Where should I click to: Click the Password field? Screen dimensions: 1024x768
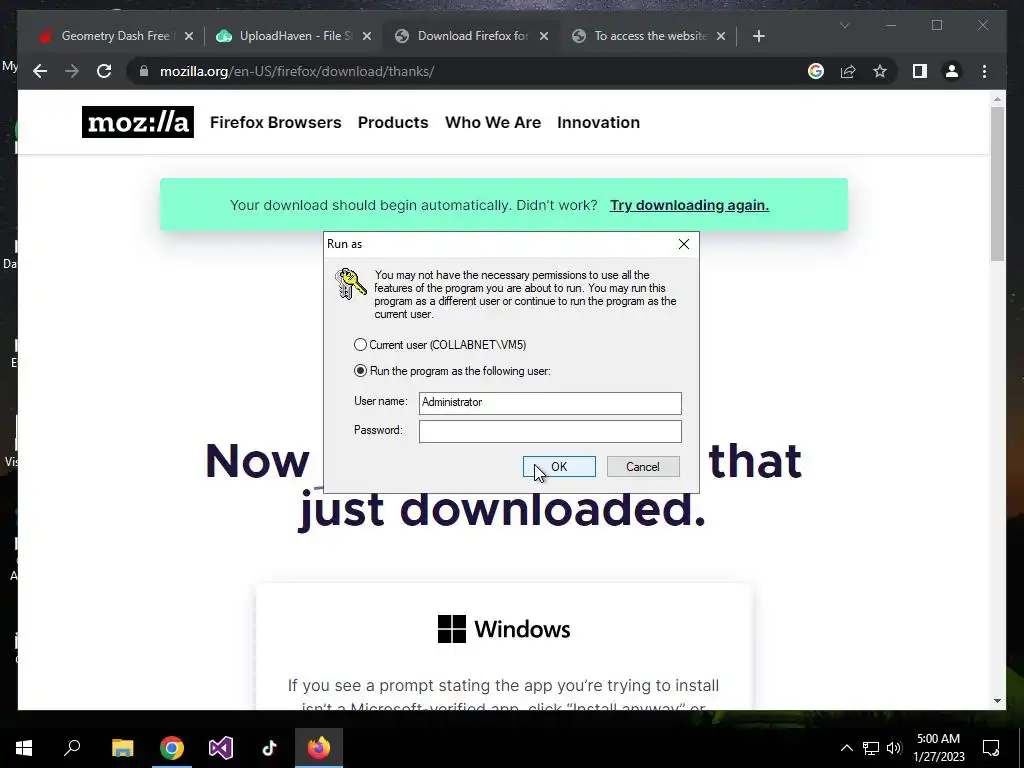(x=550, y=431)
